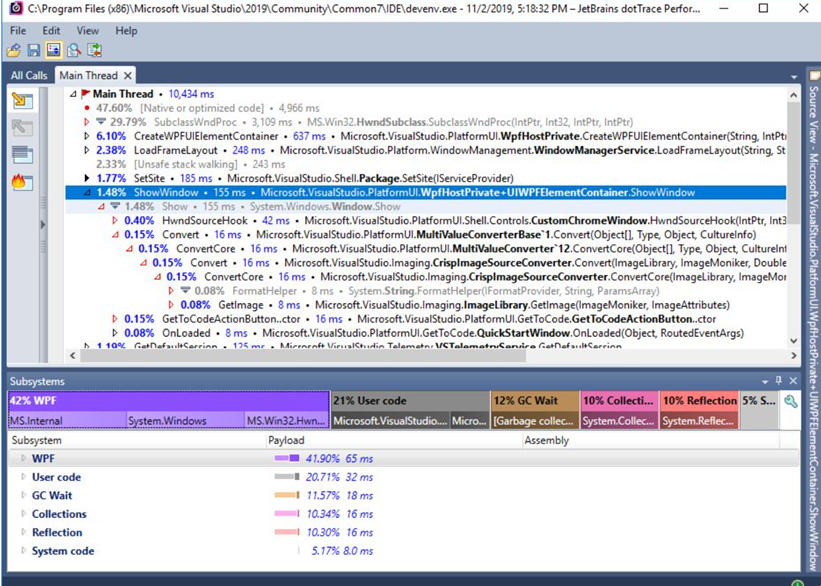
Task: Collapse the selected ShowWindow node
Action: (x=87, y=193)
